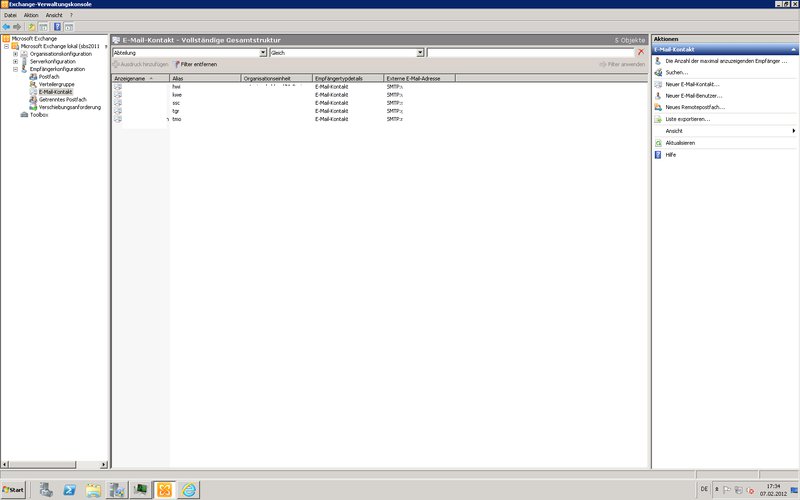The image size is (800, 500).
Task: Select E-Mail-Kontakt in the tree
Action: 56,92
